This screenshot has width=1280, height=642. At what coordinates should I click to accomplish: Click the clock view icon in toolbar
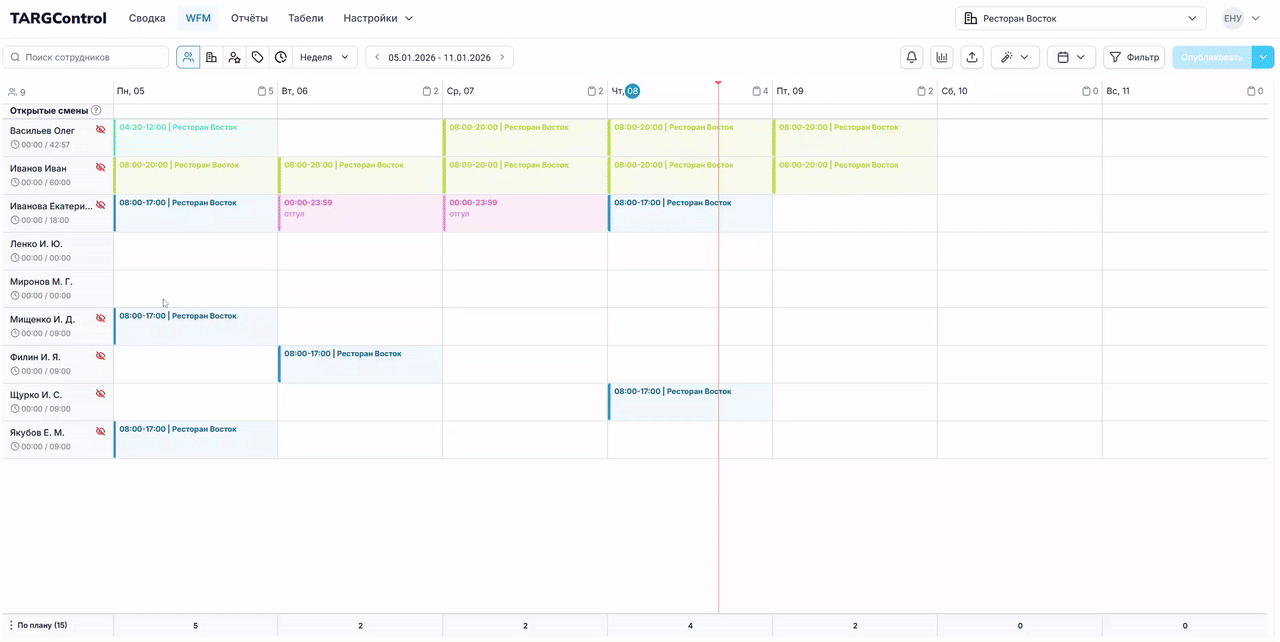click(281, 57)
